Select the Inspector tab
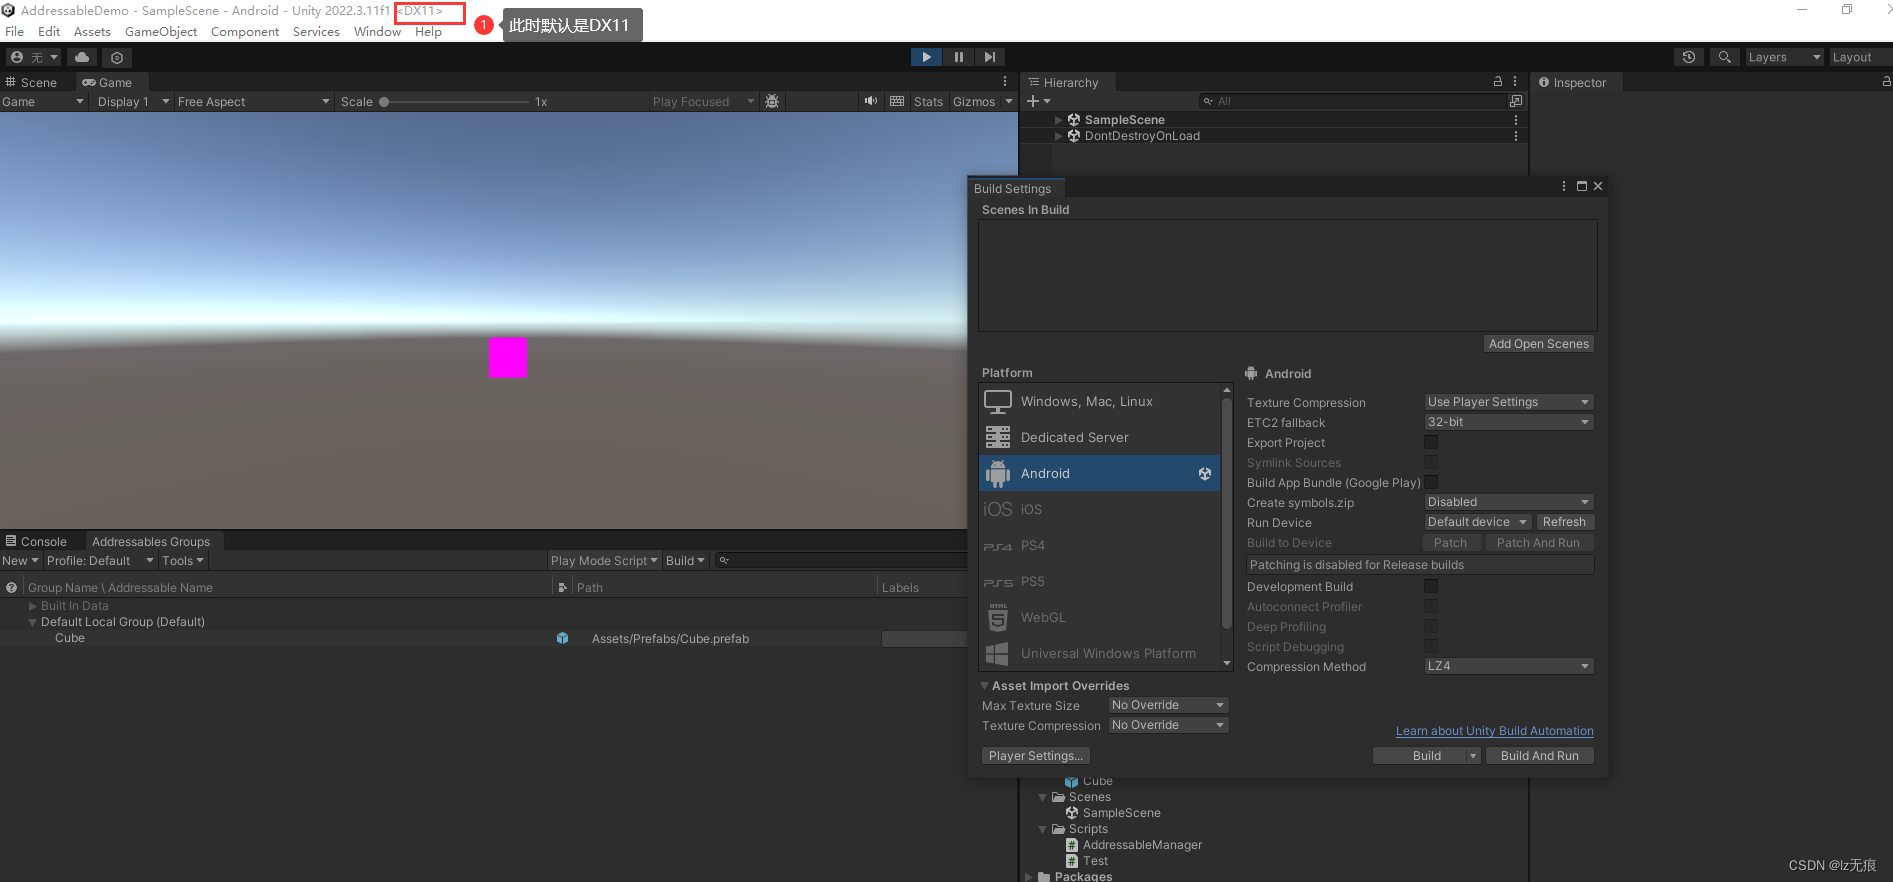The height and width of the screenshot is (882, 1893). point(1573,82)
